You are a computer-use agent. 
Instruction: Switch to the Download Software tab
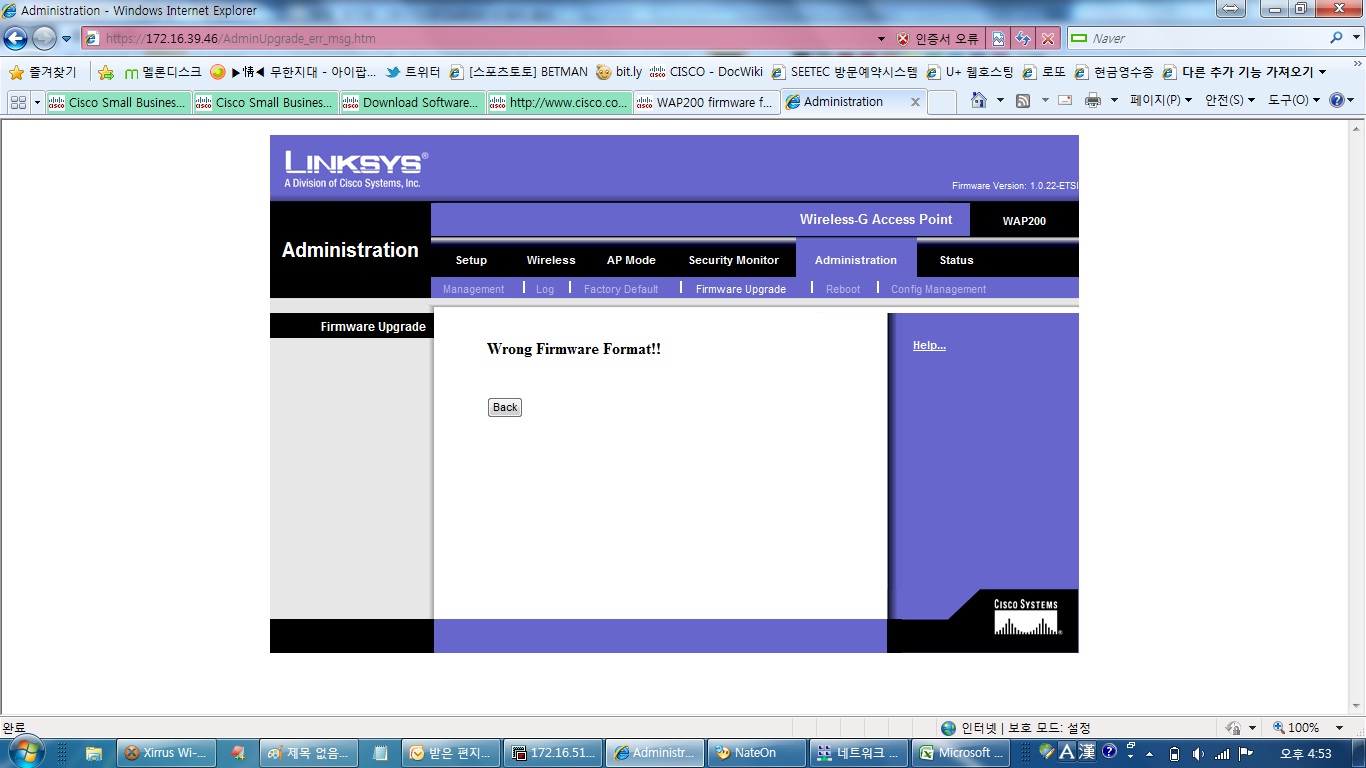click(x=412, y=102)
